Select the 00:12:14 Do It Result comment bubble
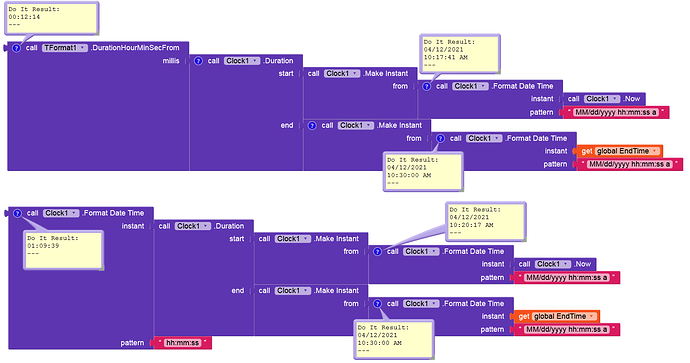This screenshot has width=690, height=363. [x=51, y=18]
